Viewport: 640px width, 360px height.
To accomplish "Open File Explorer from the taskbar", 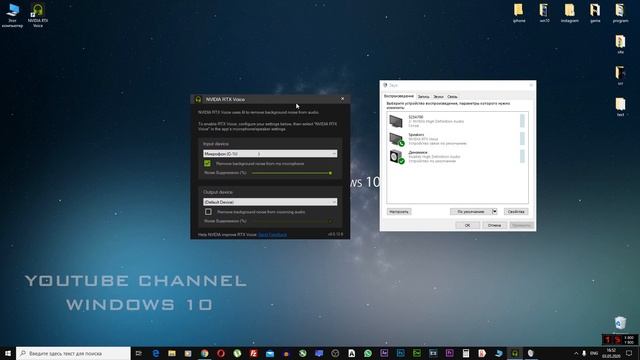I will coord(172,353).
